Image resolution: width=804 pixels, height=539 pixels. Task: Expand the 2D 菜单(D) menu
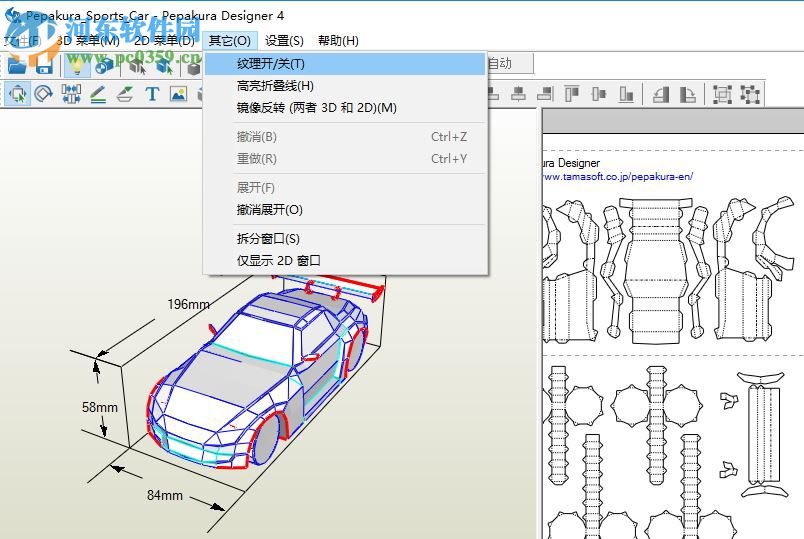tap(164, 41)
